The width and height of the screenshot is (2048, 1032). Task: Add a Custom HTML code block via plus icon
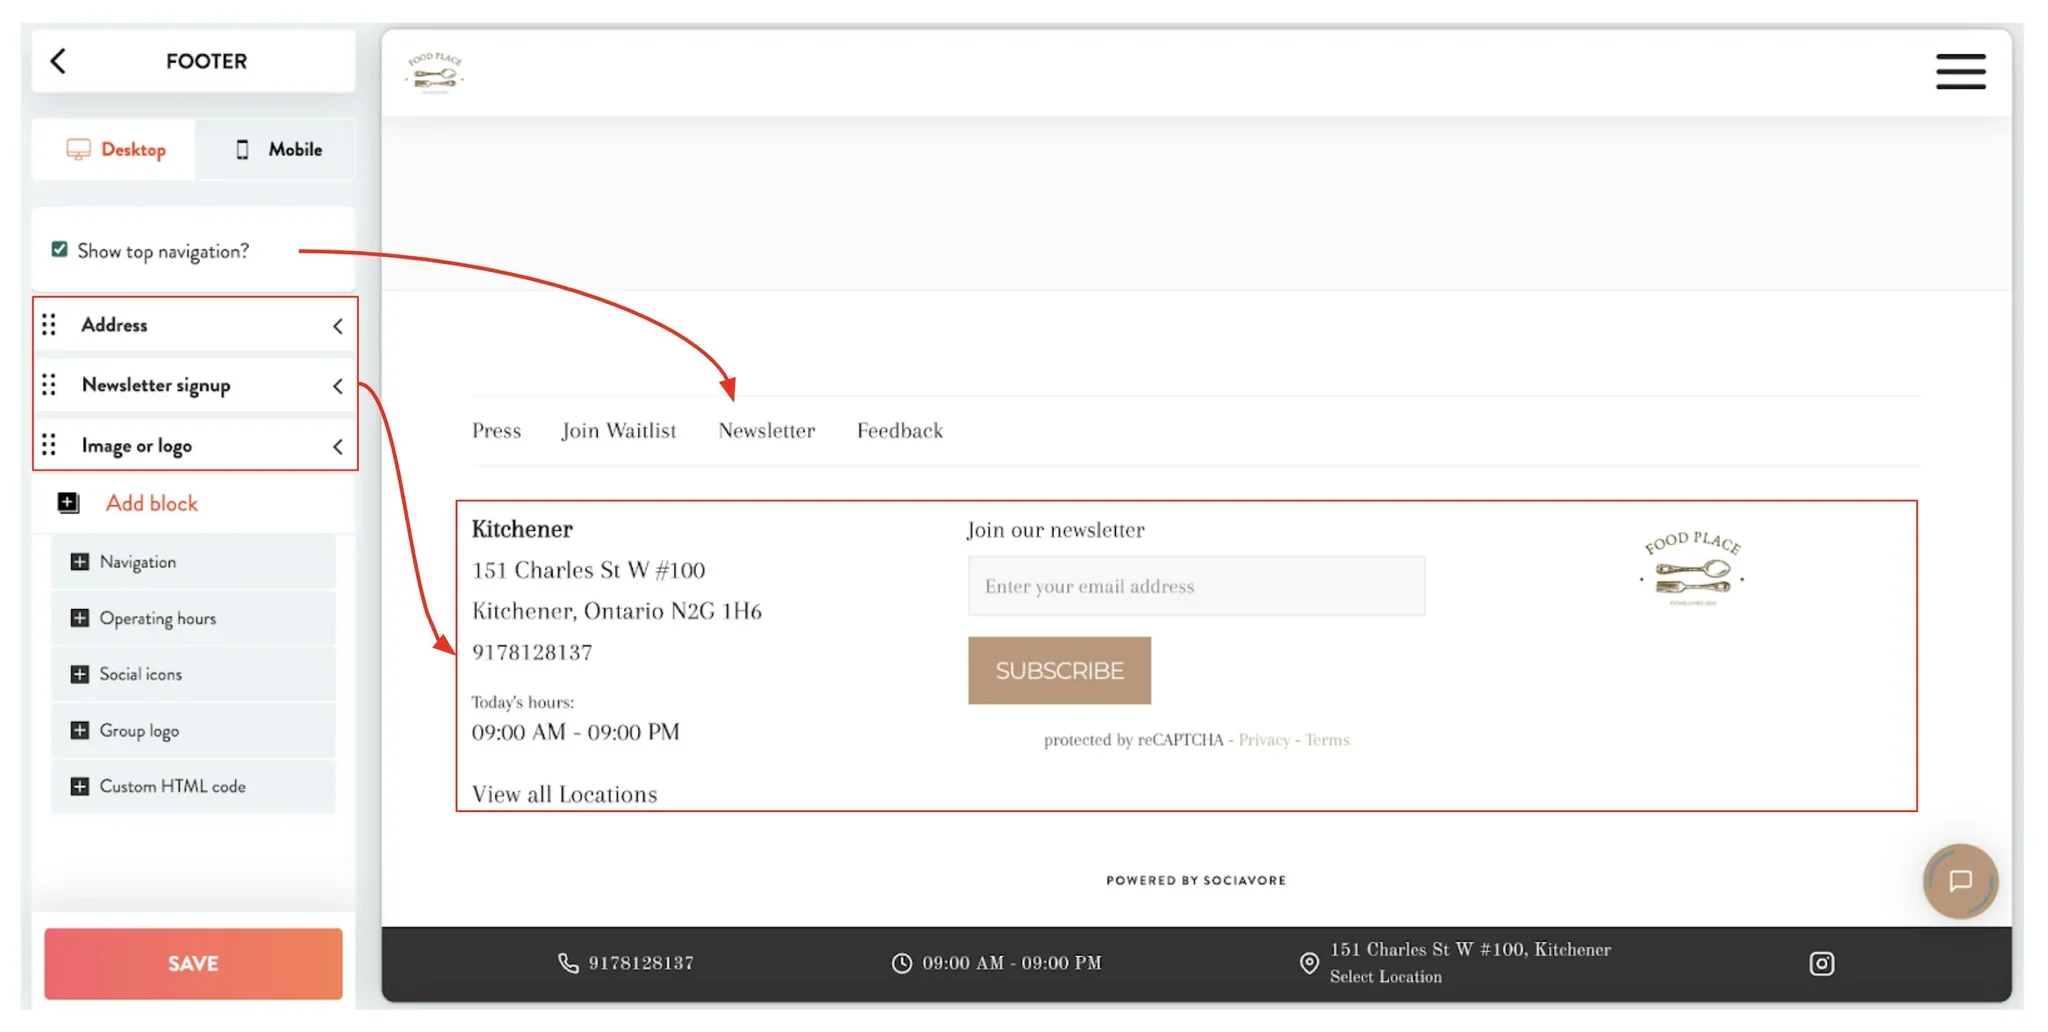tap(80, 786)
